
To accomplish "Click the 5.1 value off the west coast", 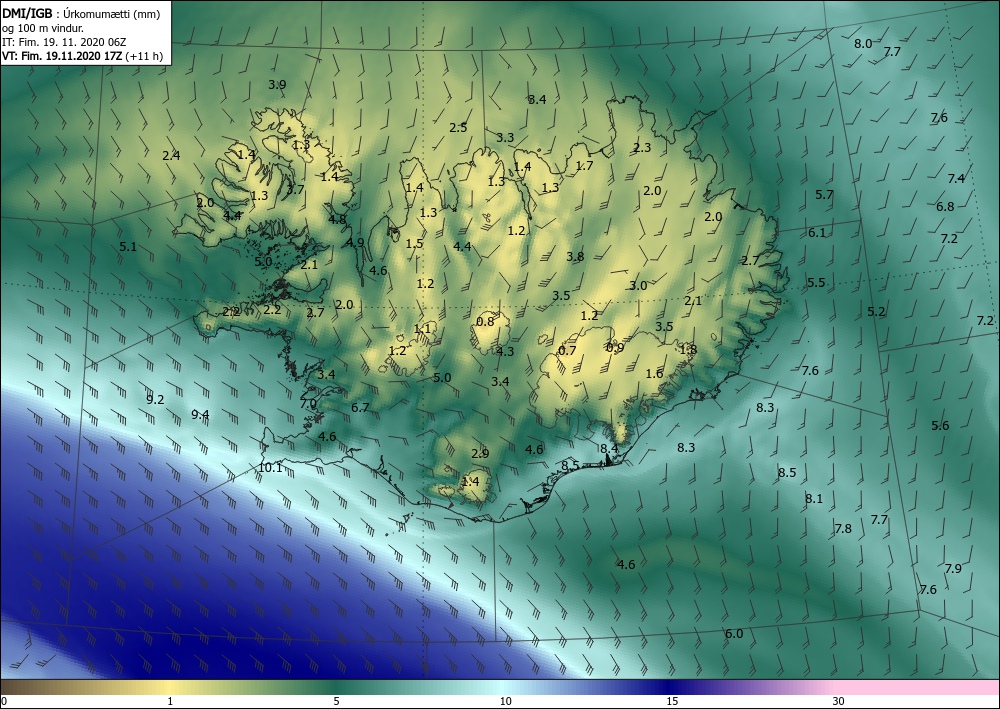I will click(128, 247).
